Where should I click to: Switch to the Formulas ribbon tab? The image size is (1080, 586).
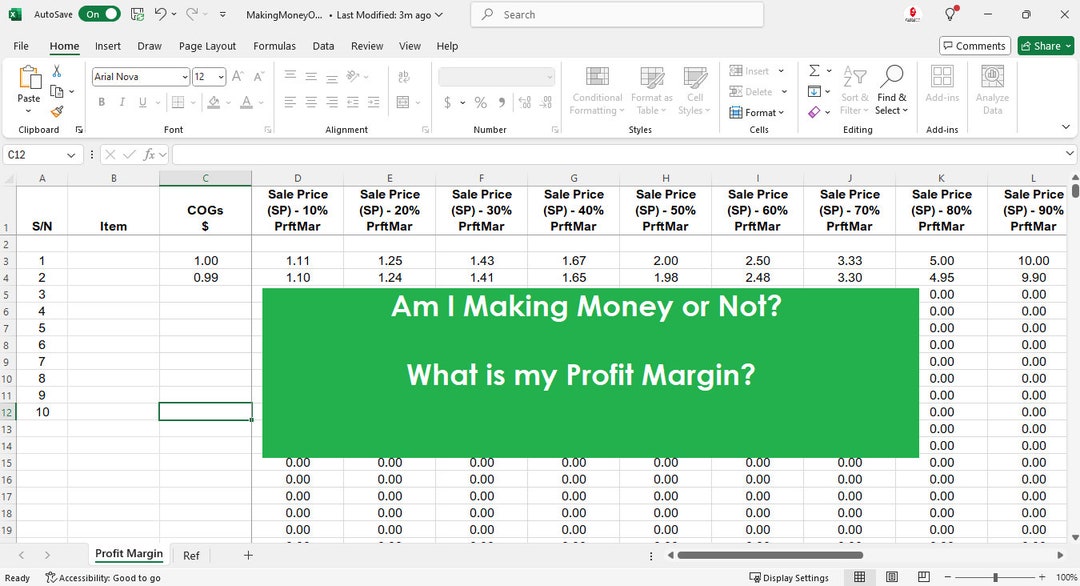tap(274, 46)
